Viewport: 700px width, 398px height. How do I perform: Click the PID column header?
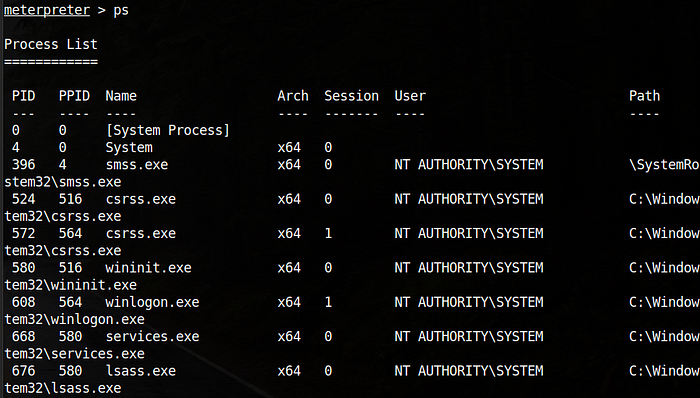(x=24, y=96)
